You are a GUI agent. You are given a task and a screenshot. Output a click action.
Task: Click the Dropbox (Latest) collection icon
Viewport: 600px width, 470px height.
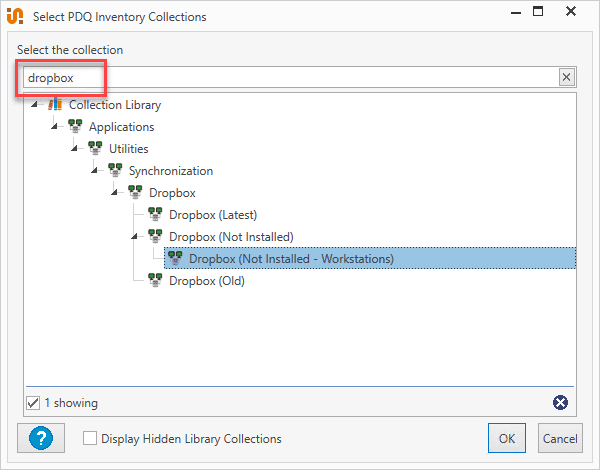pyautogui.click(x=155, y=214)
